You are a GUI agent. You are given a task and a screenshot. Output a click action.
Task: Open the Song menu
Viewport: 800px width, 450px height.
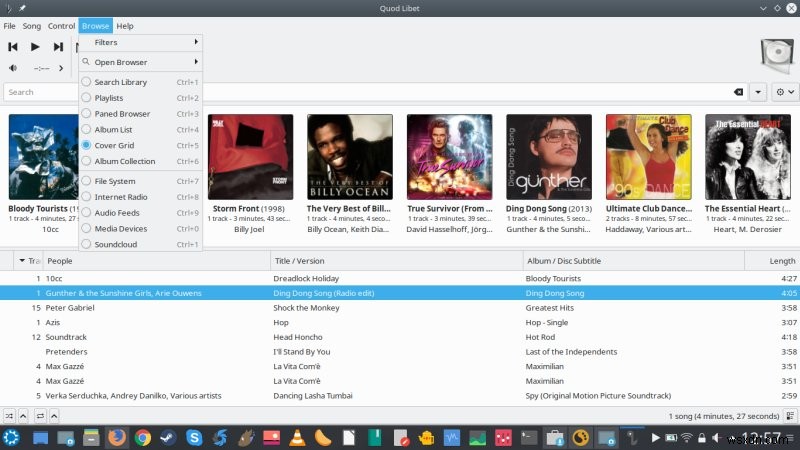point(32,26)
